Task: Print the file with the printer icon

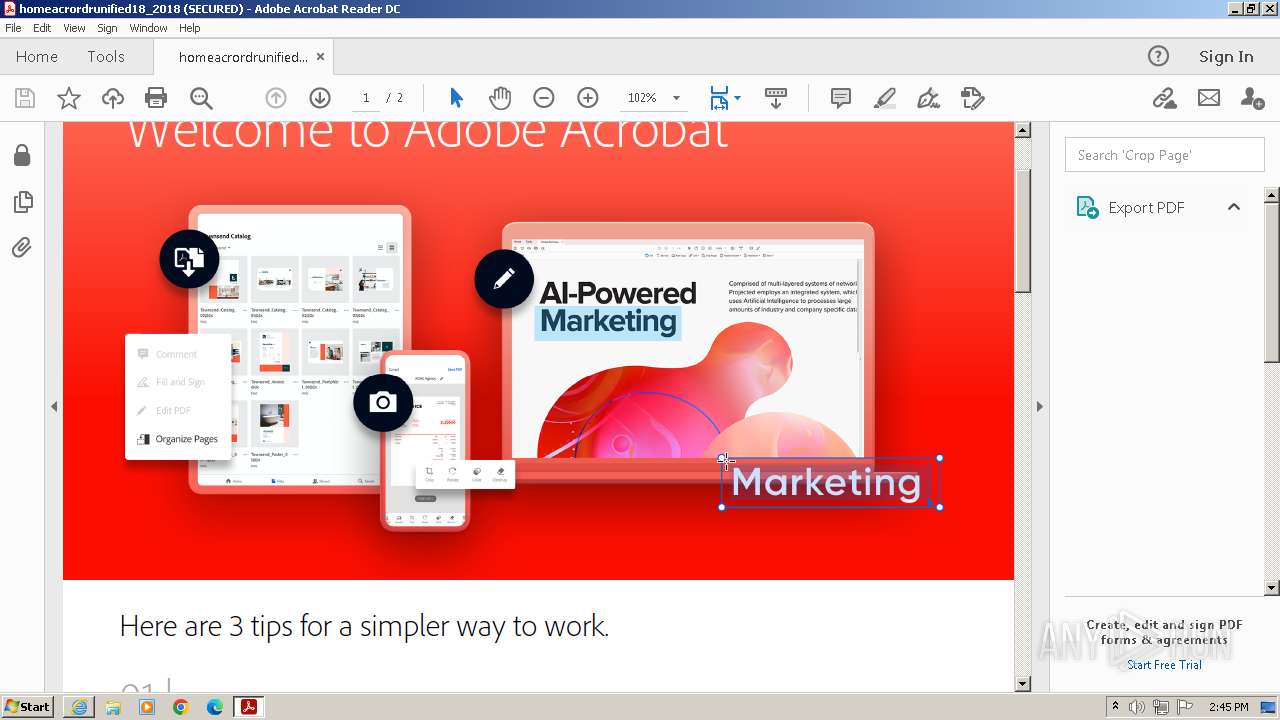Action: pyautogui.click(x=156, y=98)
